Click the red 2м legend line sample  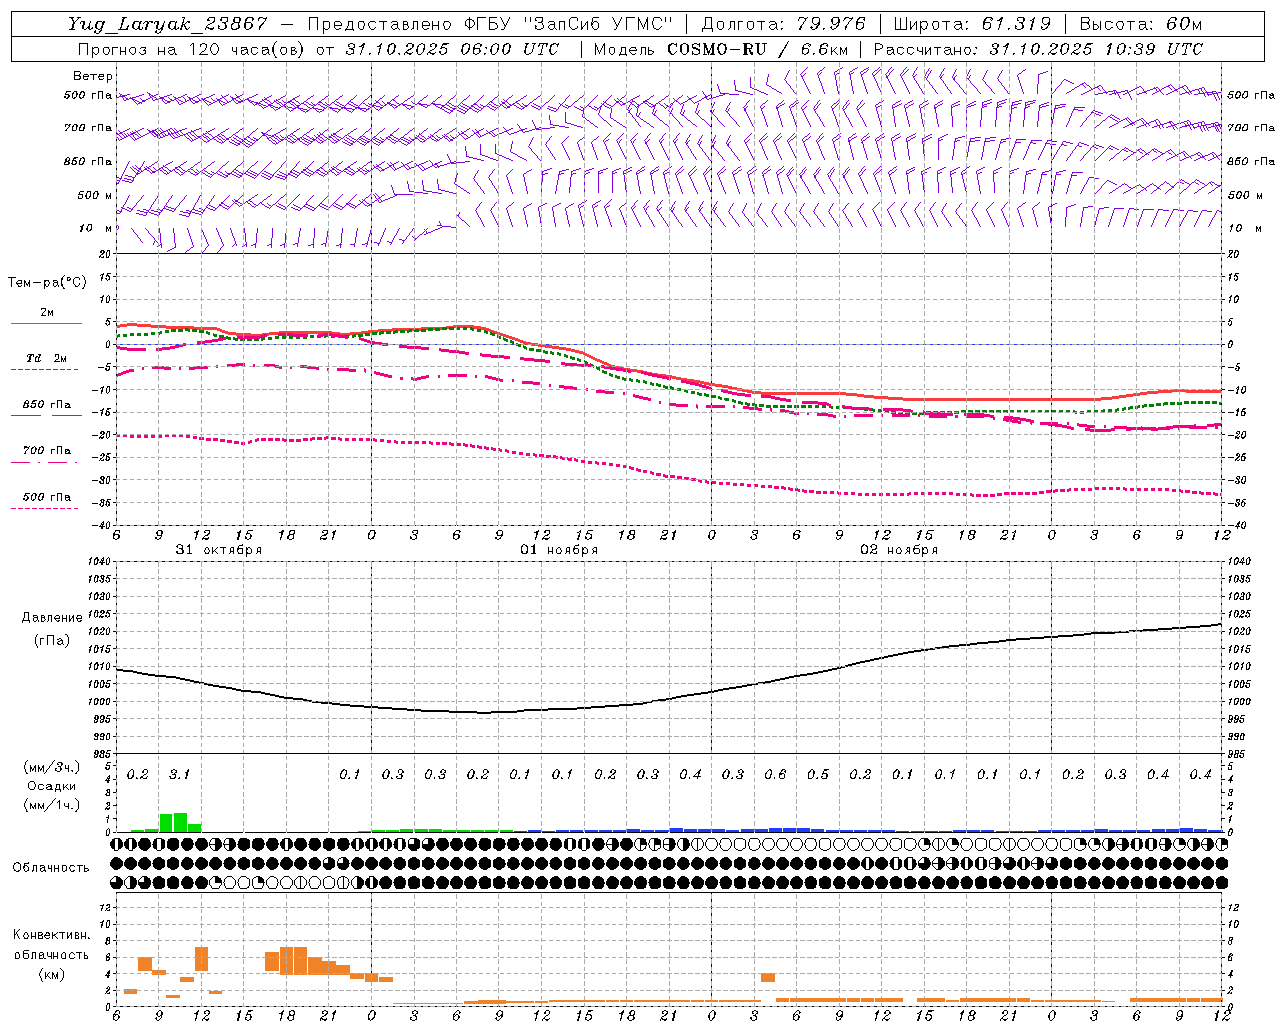(x=46, y=324)
